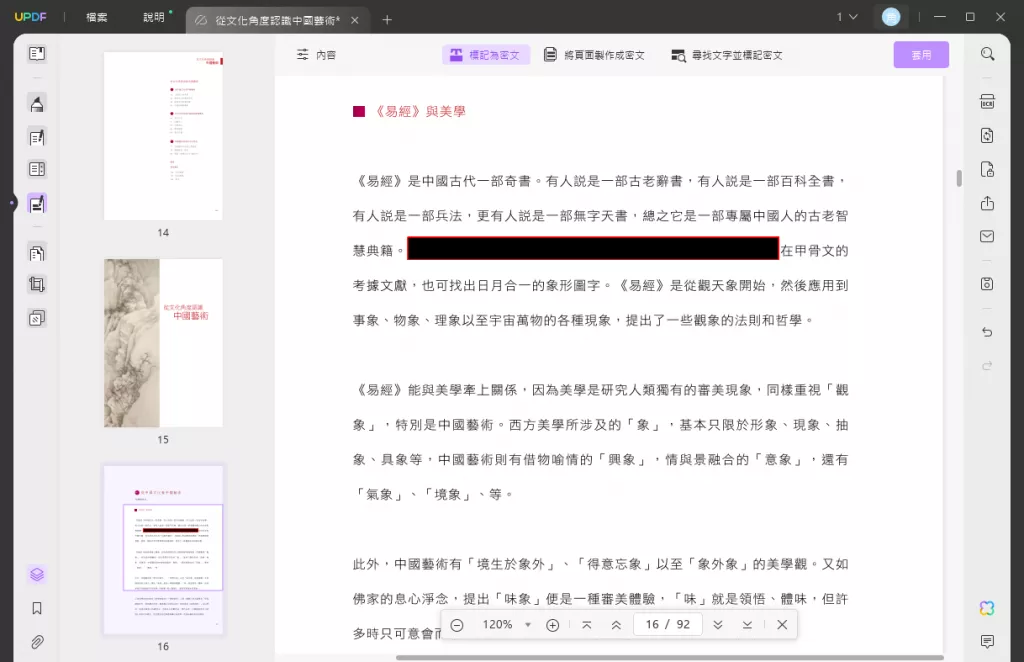The image size is (1024, 662).
Task: Run OCR text recognition icon
Action: tap(987, 102)
